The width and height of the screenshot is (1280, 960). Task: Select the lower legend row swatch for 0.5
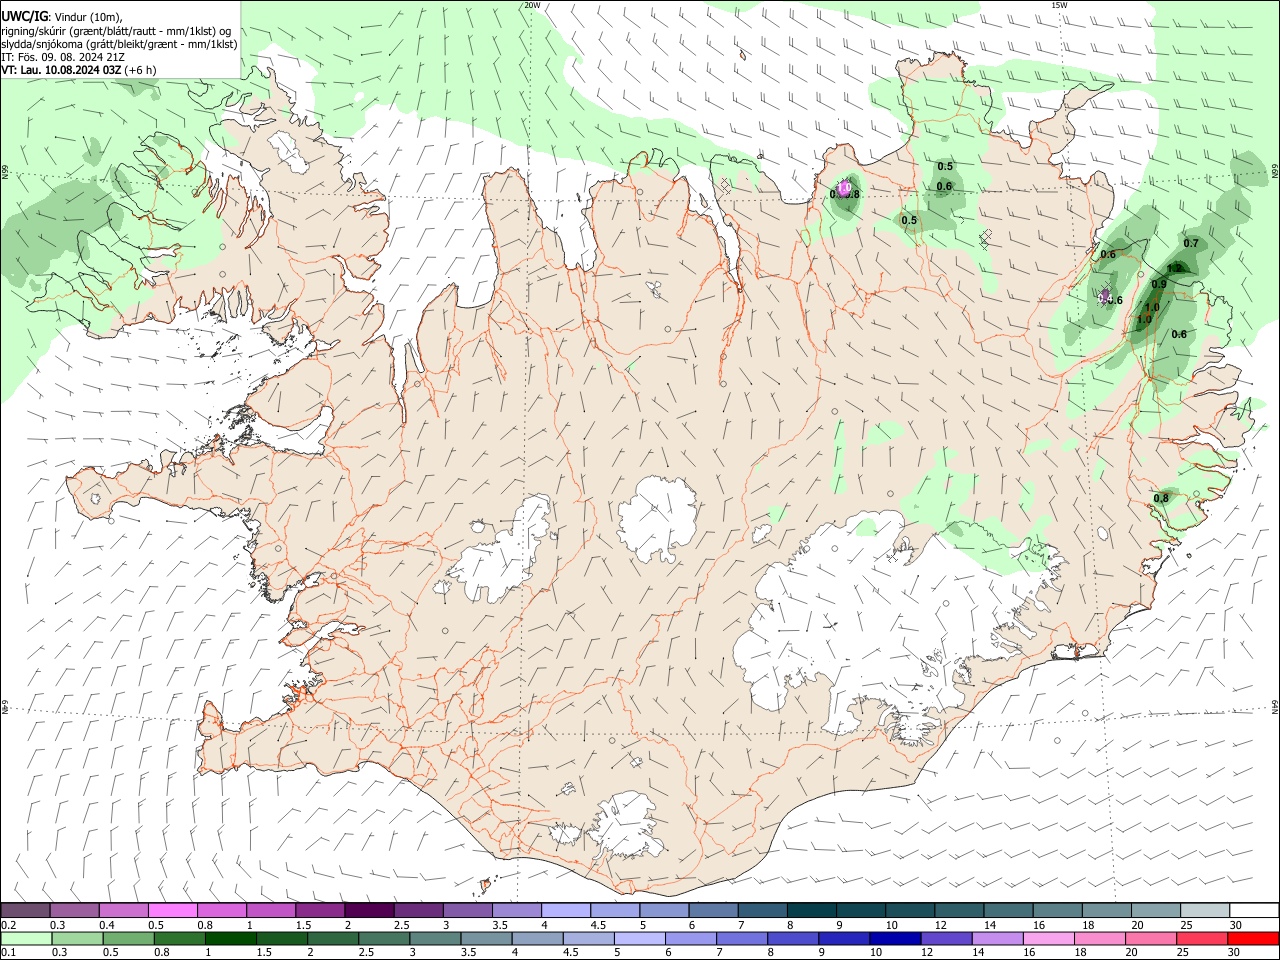point(128,938)
